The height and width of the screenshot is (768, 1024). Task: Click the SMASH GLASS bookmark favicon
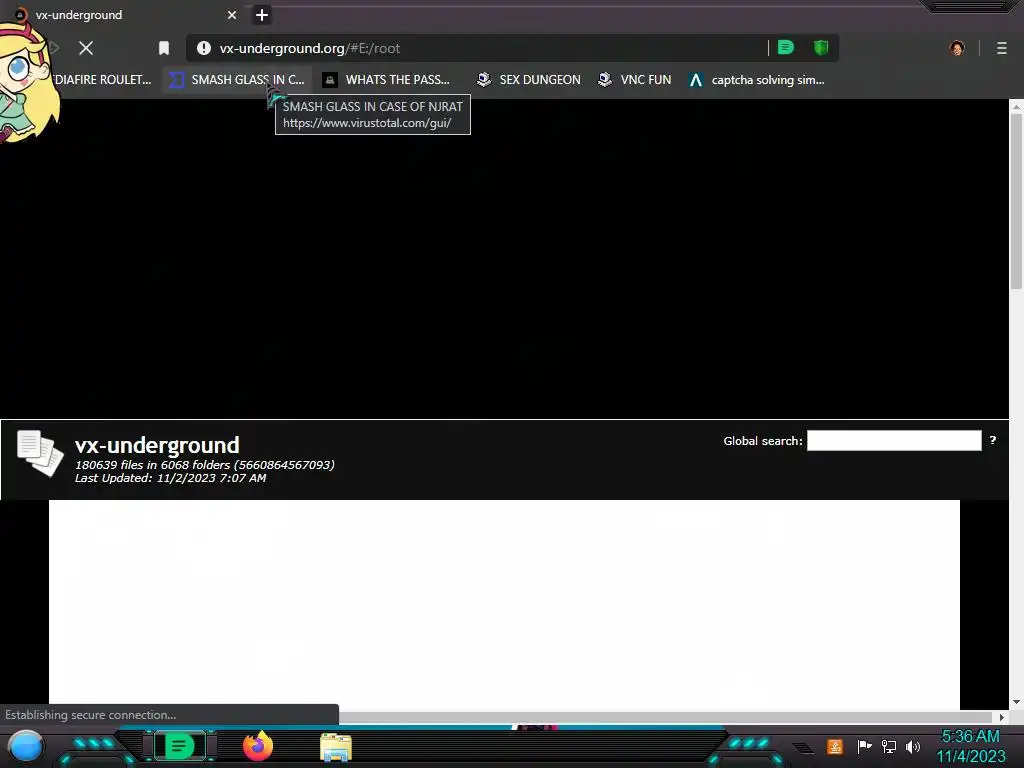pos(176,80)
